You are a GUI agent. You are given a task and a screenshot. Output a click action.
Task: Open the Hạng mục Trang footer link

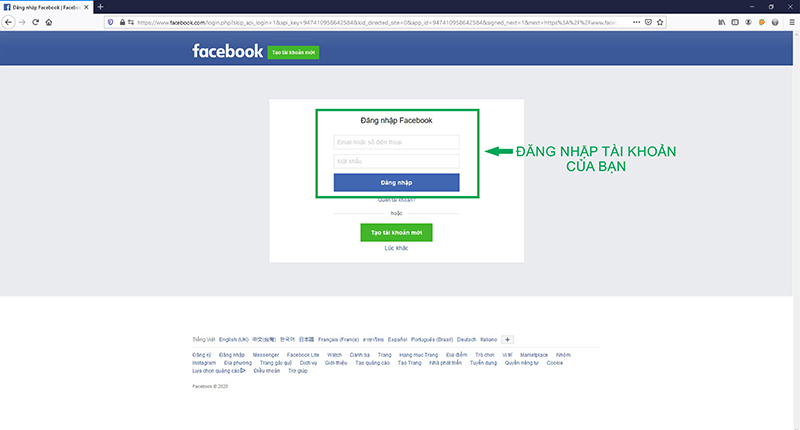click(x=418, y=355)
